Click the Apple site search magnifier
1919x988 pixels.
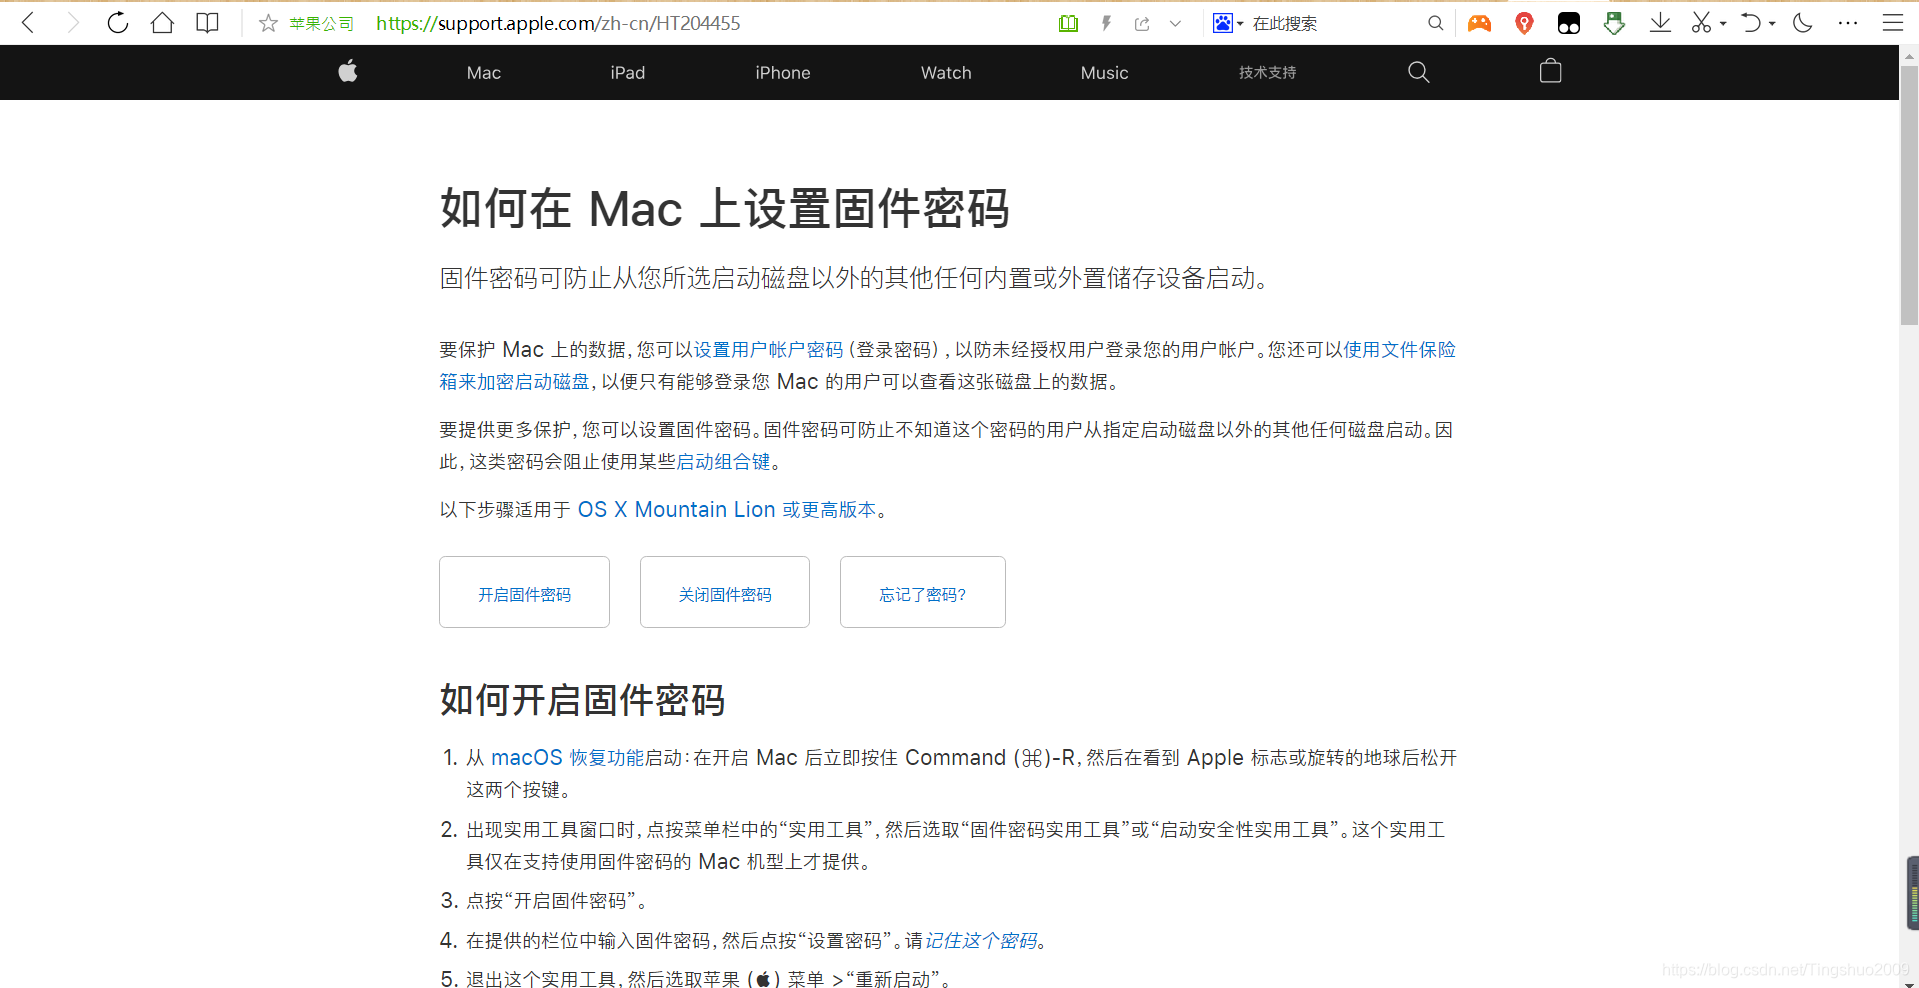pos(1418,72)
